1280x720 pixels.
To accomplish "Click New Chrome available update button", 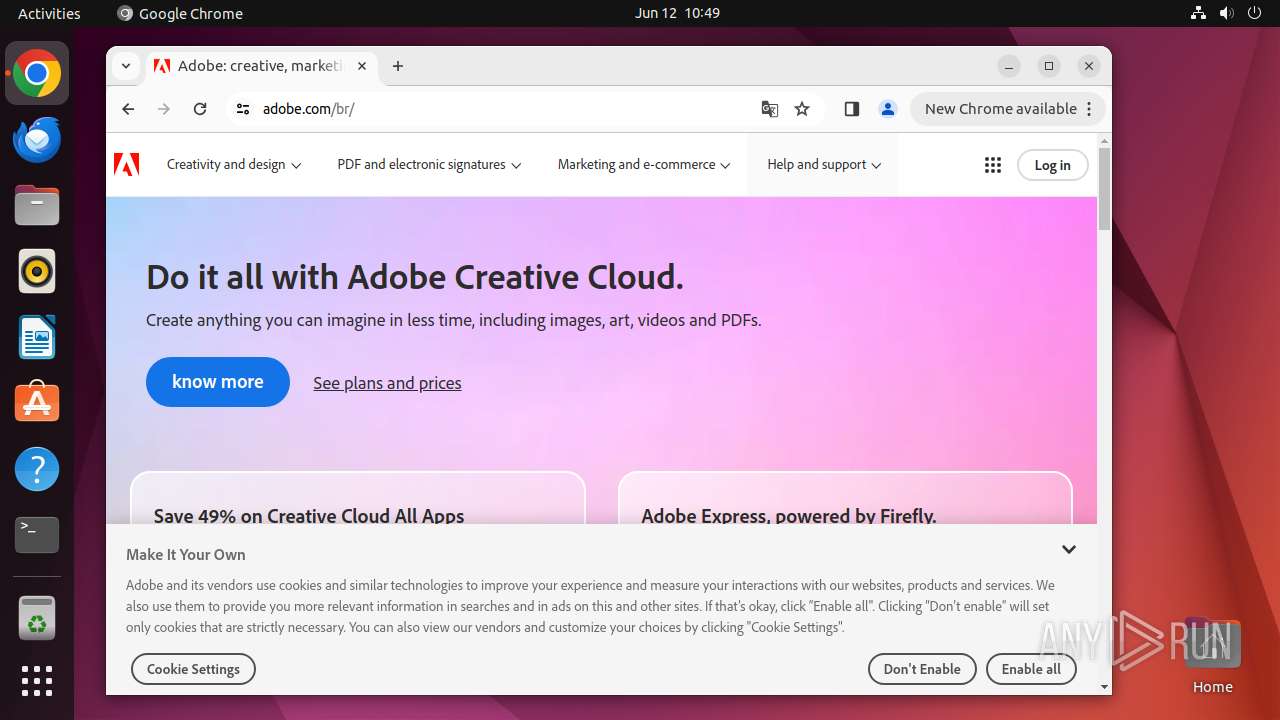I will (1008, 109).
